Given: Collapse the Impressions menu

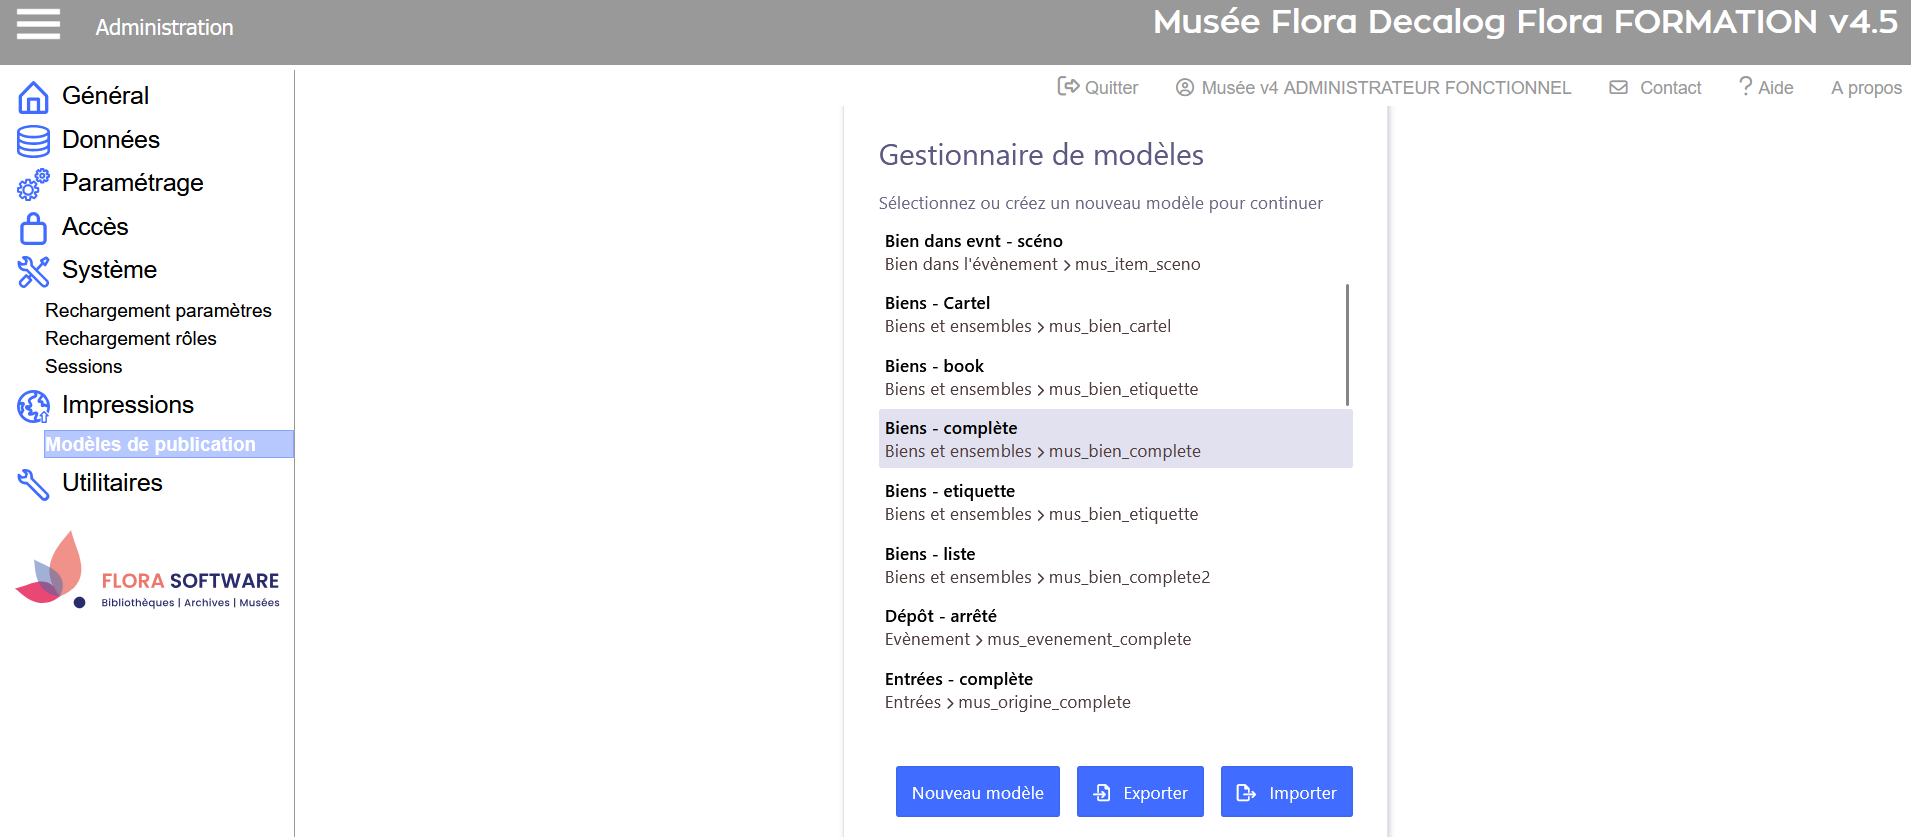Looking at the screenshot, I should click(128, 404).
